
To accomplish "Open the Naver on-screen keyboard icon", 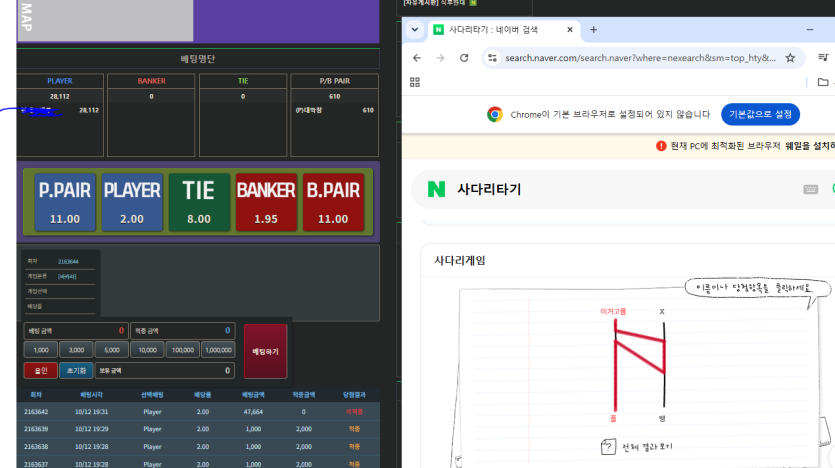I will tap(811, 190).
